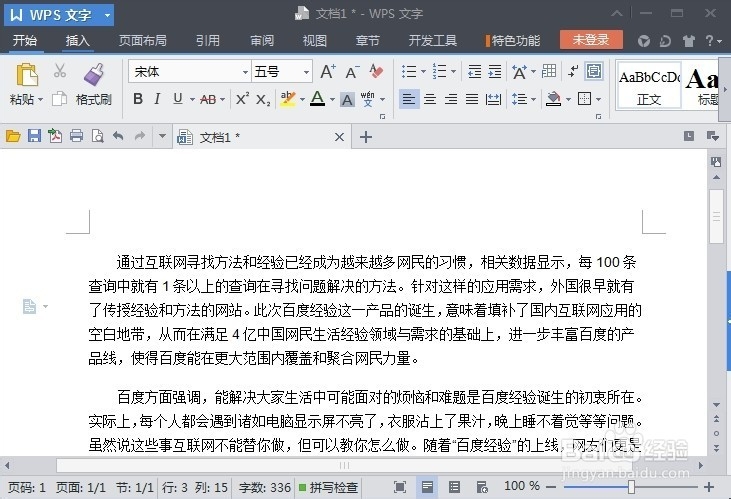Toggle underline formatting
This screenshot has width=731, height=499.
[x=178, y=99]
